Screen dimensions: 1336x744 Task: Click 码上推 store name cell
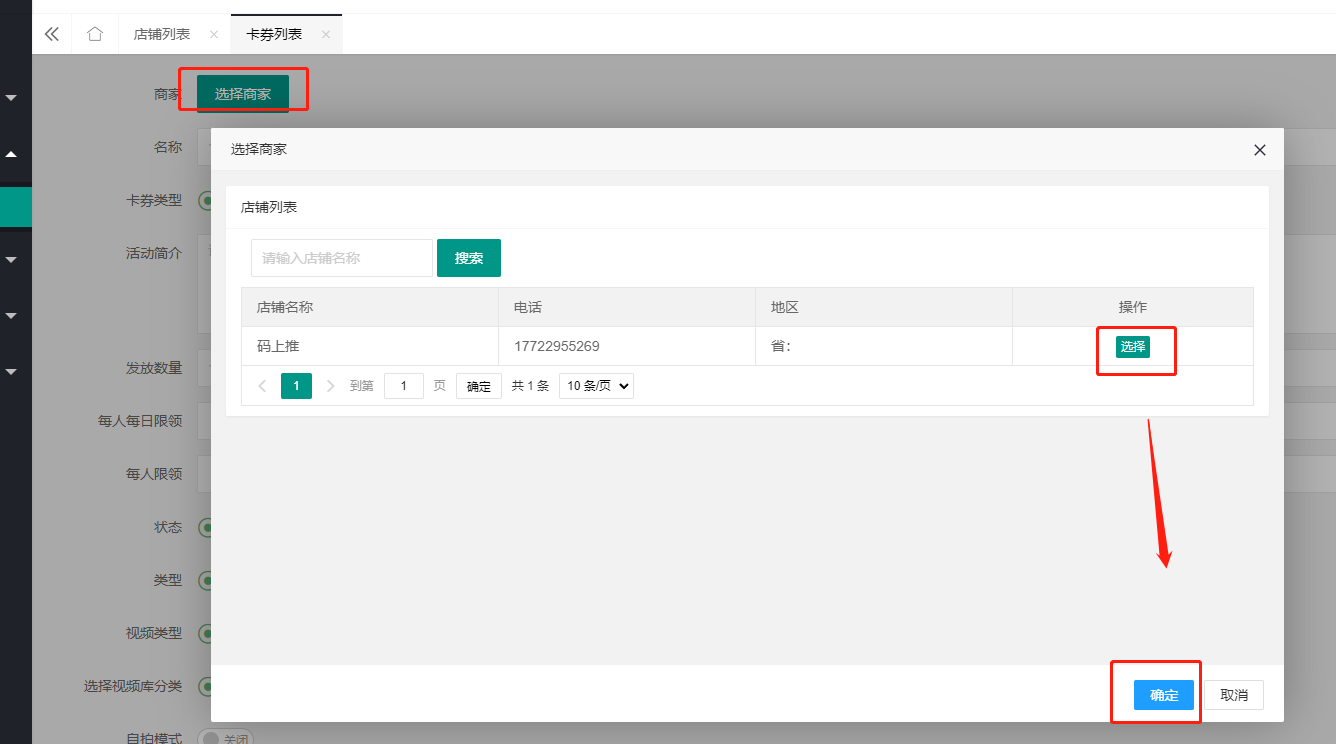pyautogui.click(x=370, y=347)
